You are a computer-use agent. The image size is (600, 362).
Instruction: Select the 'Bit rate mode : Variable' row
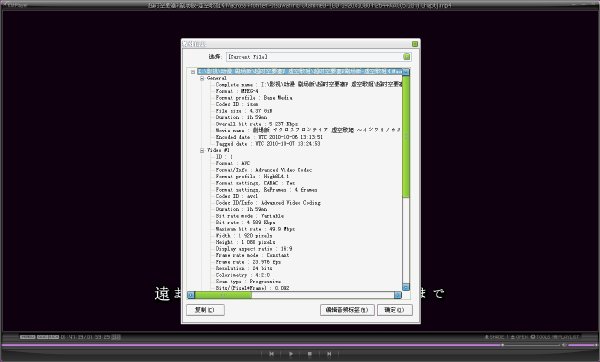[249, 216]
